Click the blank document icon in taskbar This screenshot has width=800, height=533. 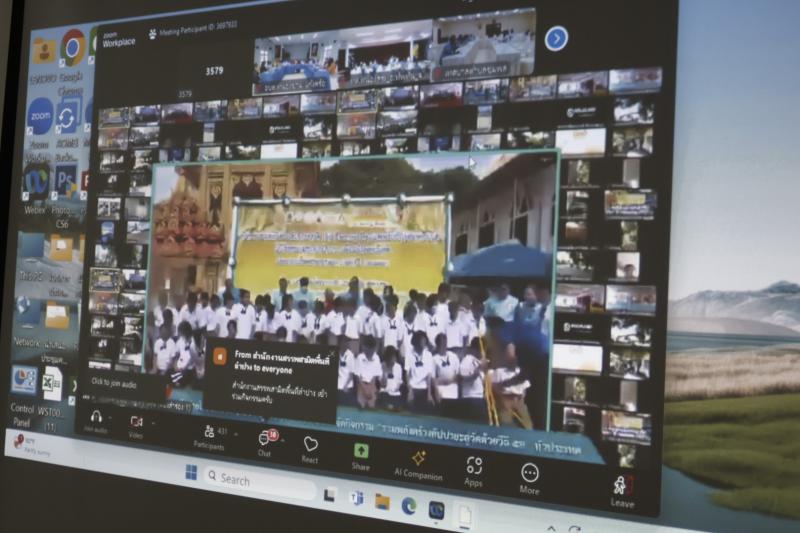click(465, 514)
